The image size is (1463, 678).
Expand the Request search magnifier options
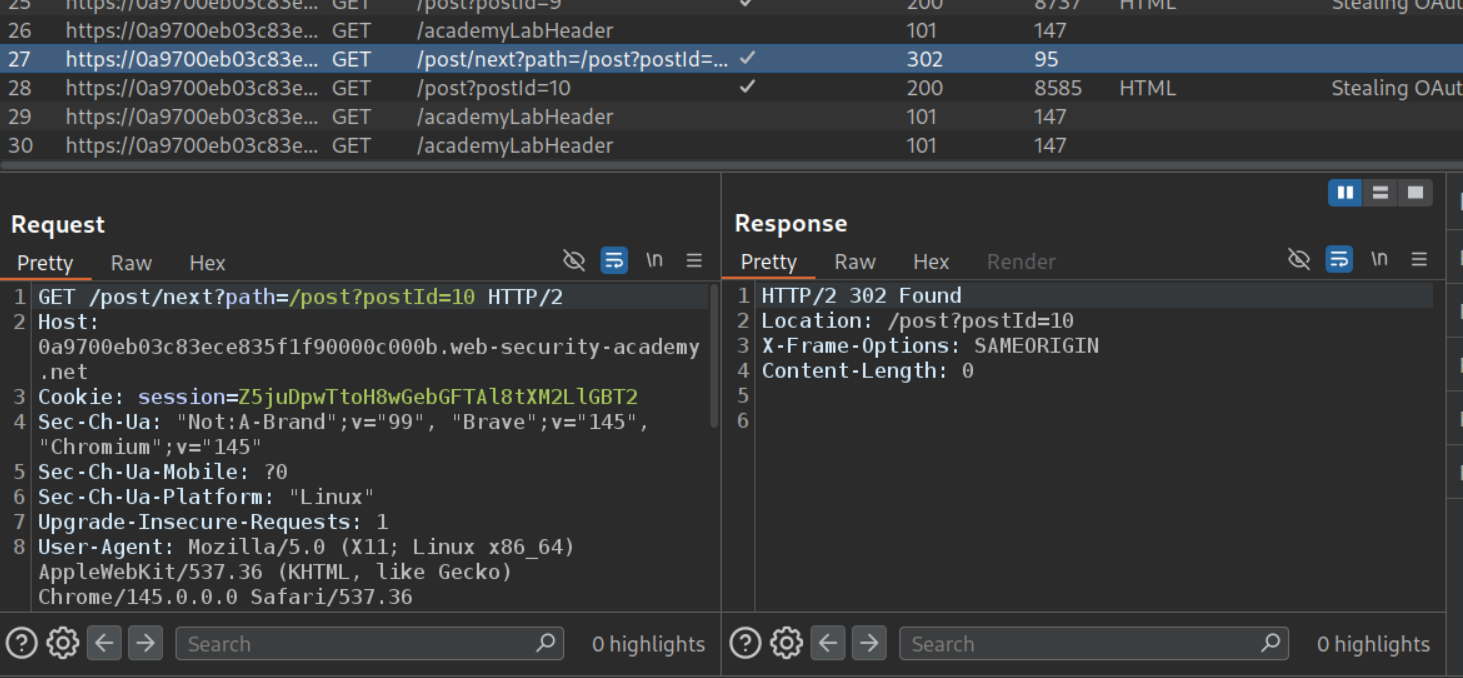[545, 643]
